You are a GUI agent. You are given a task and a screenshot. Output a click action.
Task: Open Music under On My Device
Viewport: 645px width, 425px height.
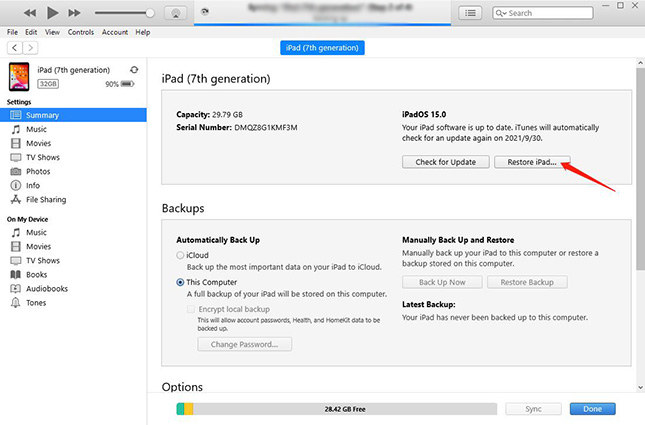(x=36, y=232)
